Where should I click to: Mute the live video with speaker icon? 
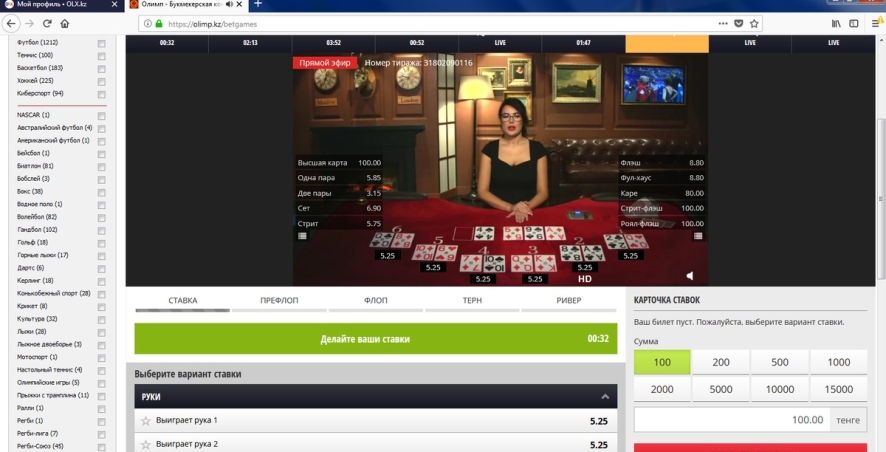pyautogui.click(x=689, y=276)
